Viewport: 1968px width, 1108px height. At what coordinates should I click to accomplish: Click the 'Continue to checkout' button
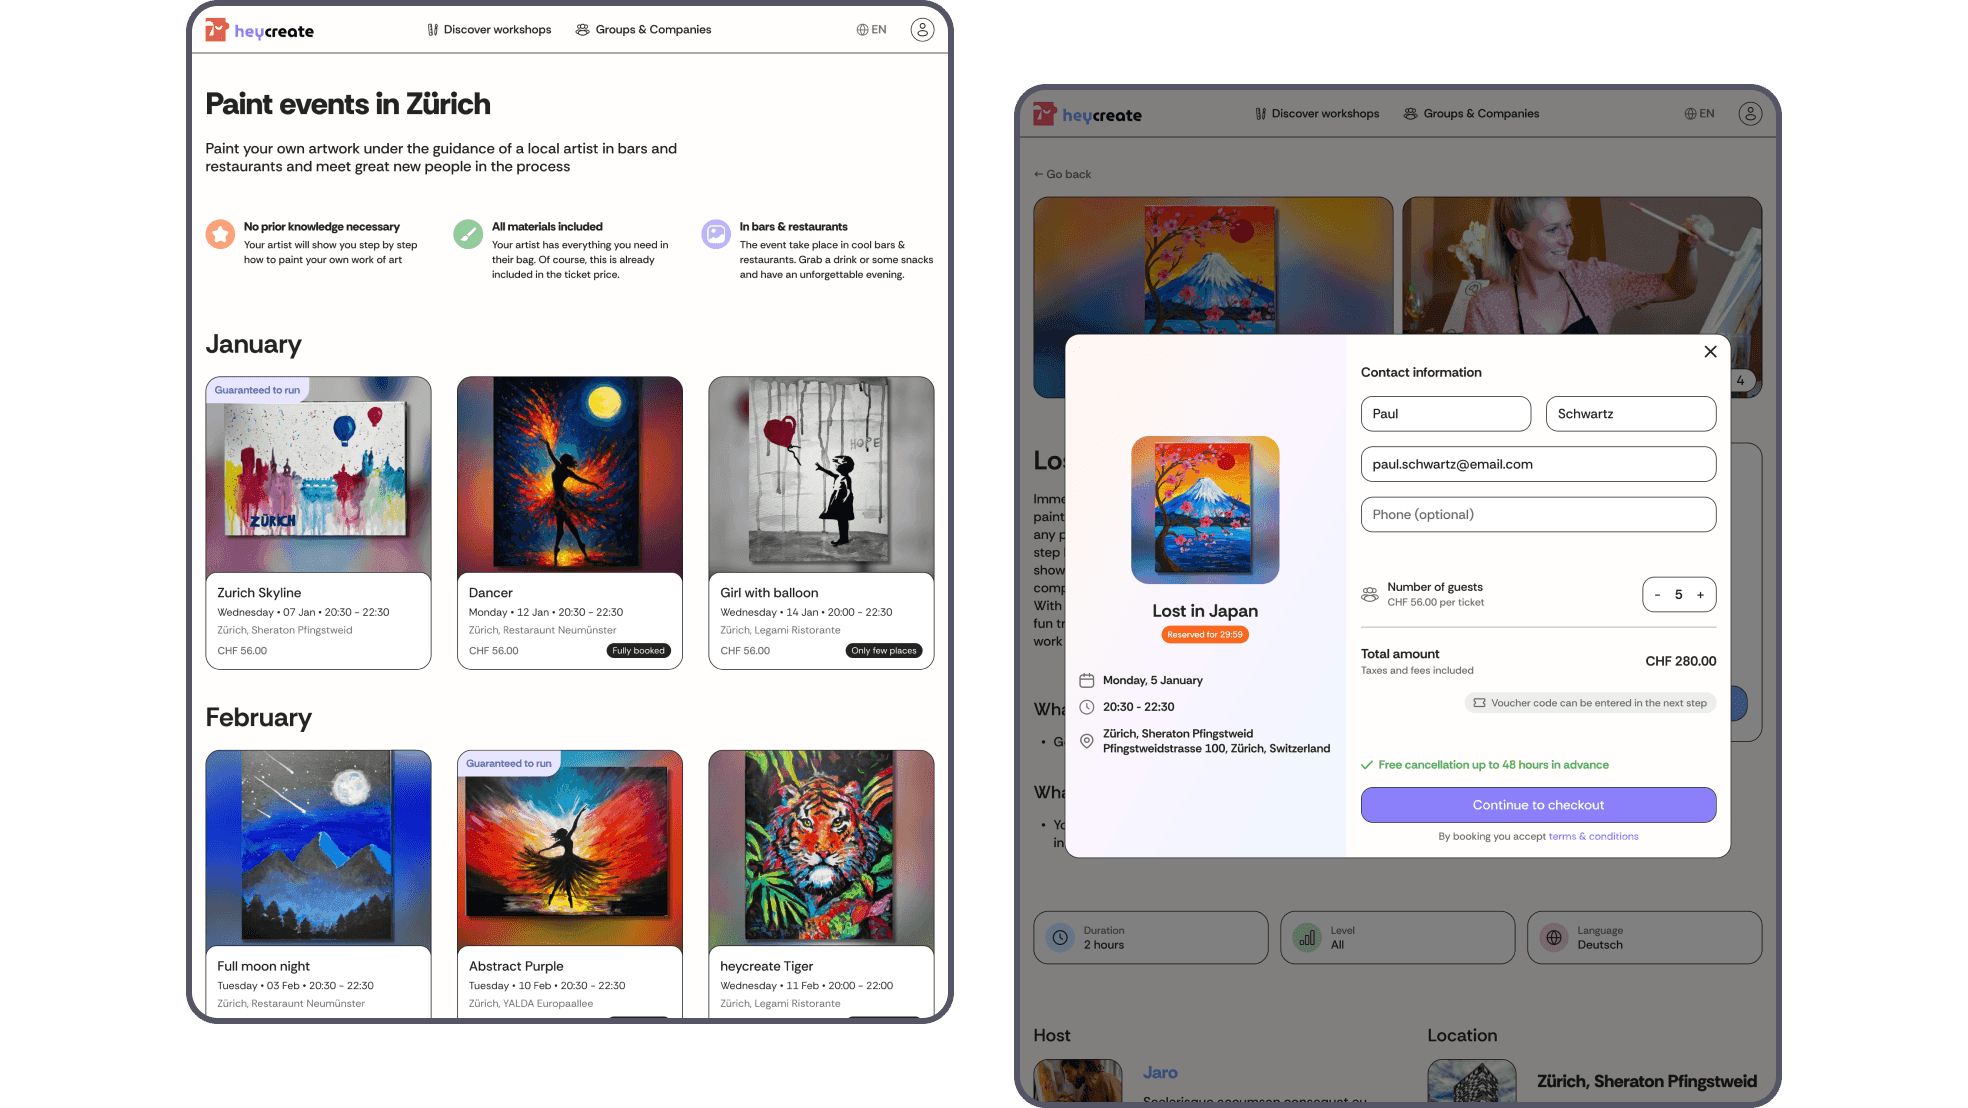click(1538, 804)
